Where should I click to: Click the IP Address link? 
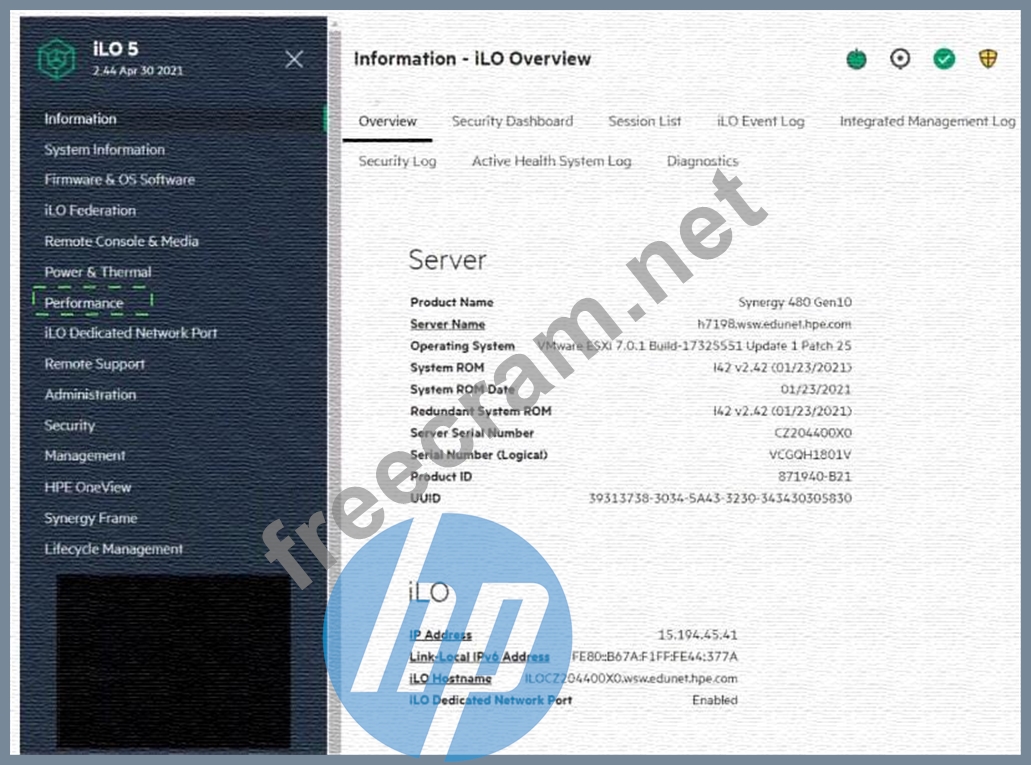(440, 635)
